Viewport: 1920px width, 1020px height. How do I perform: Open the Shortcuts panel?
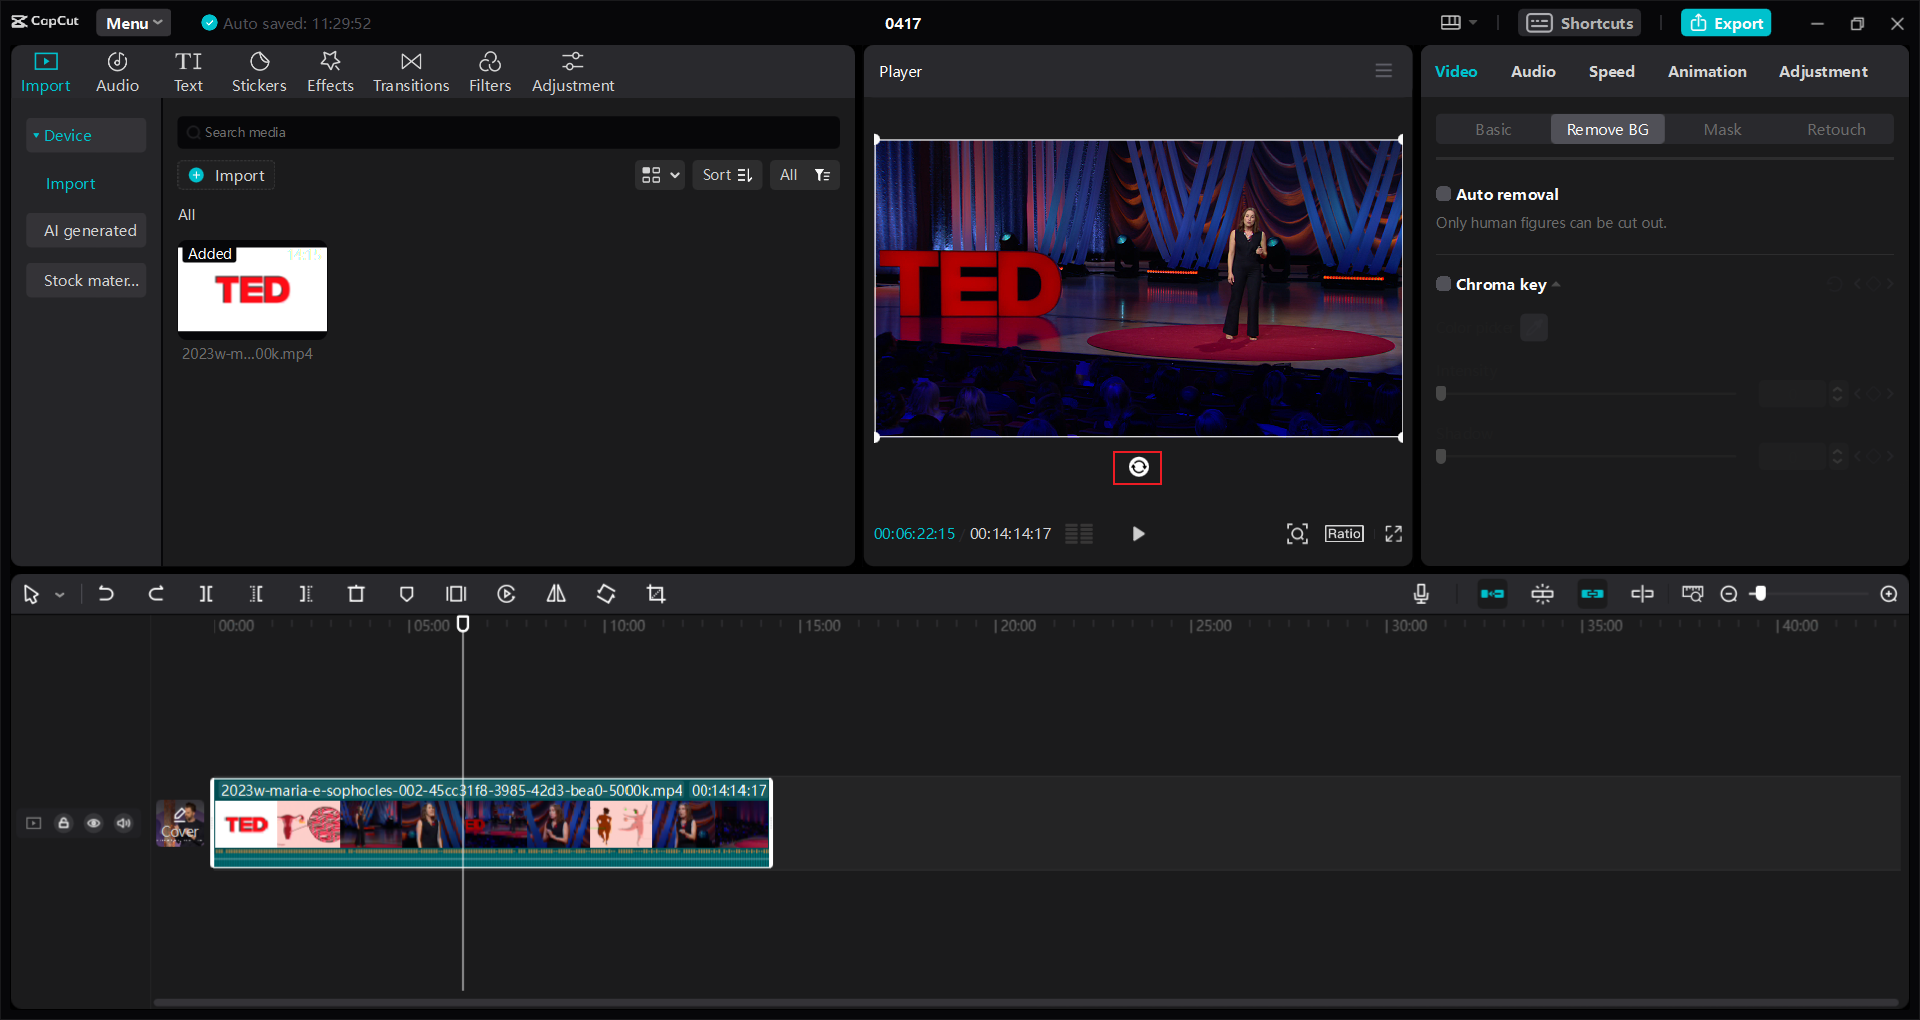tap(1578, 22)
